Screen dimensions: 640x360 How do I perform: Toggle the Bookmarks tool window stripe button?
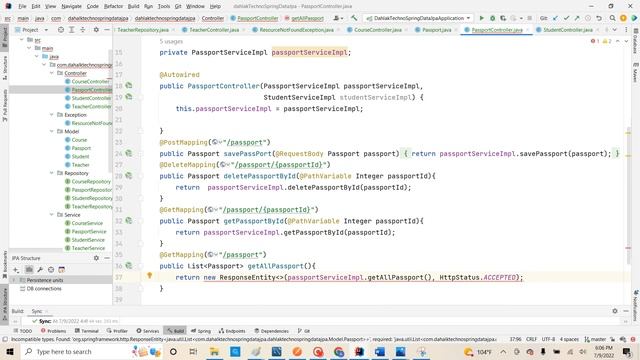4,264
